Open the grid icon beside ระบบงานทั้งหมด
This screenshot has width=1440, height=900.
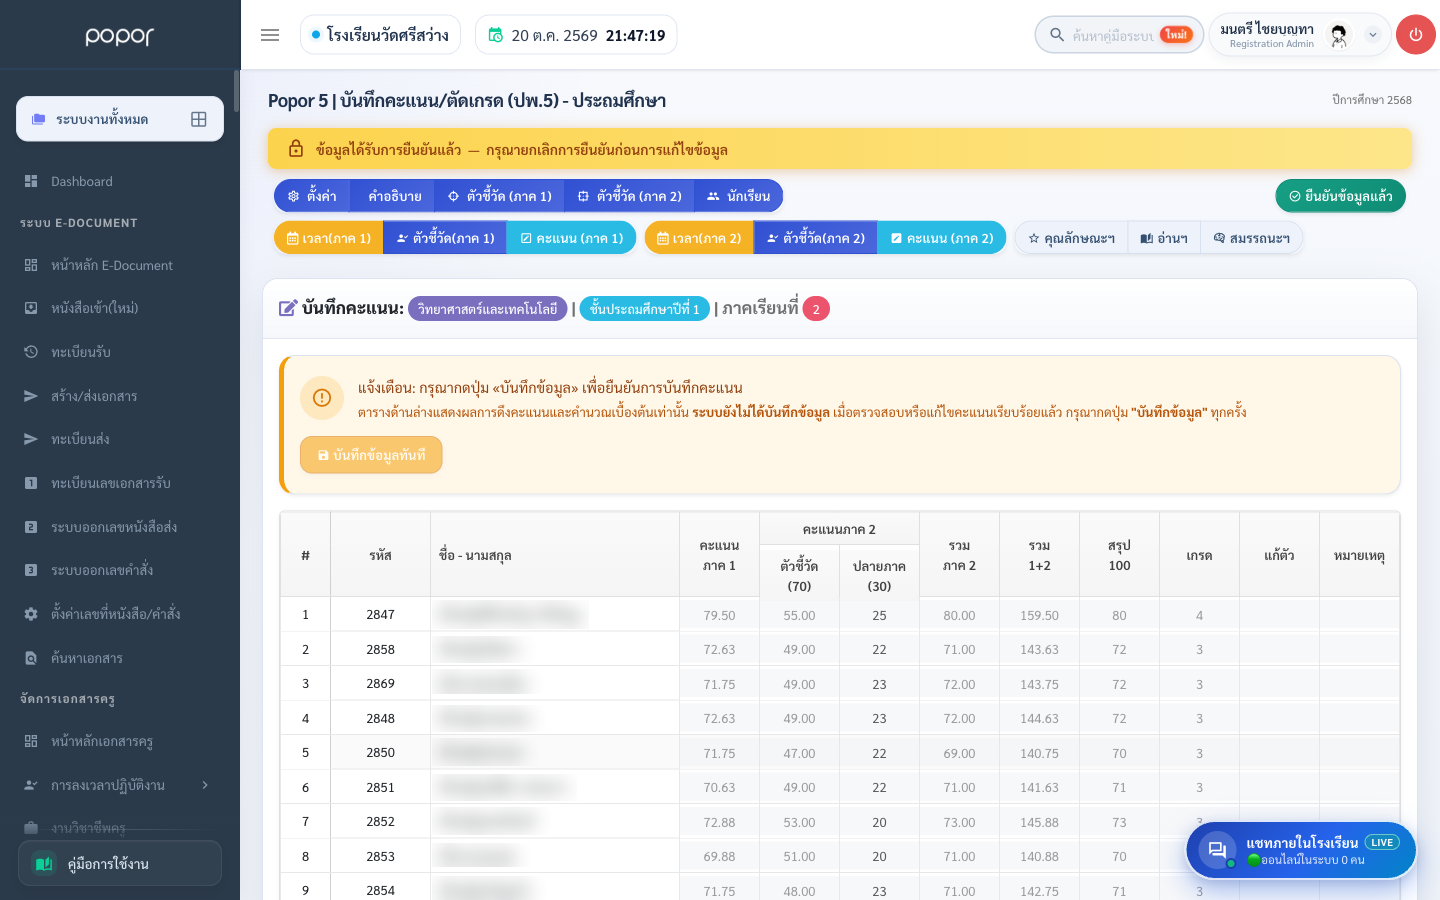point(199,119)
